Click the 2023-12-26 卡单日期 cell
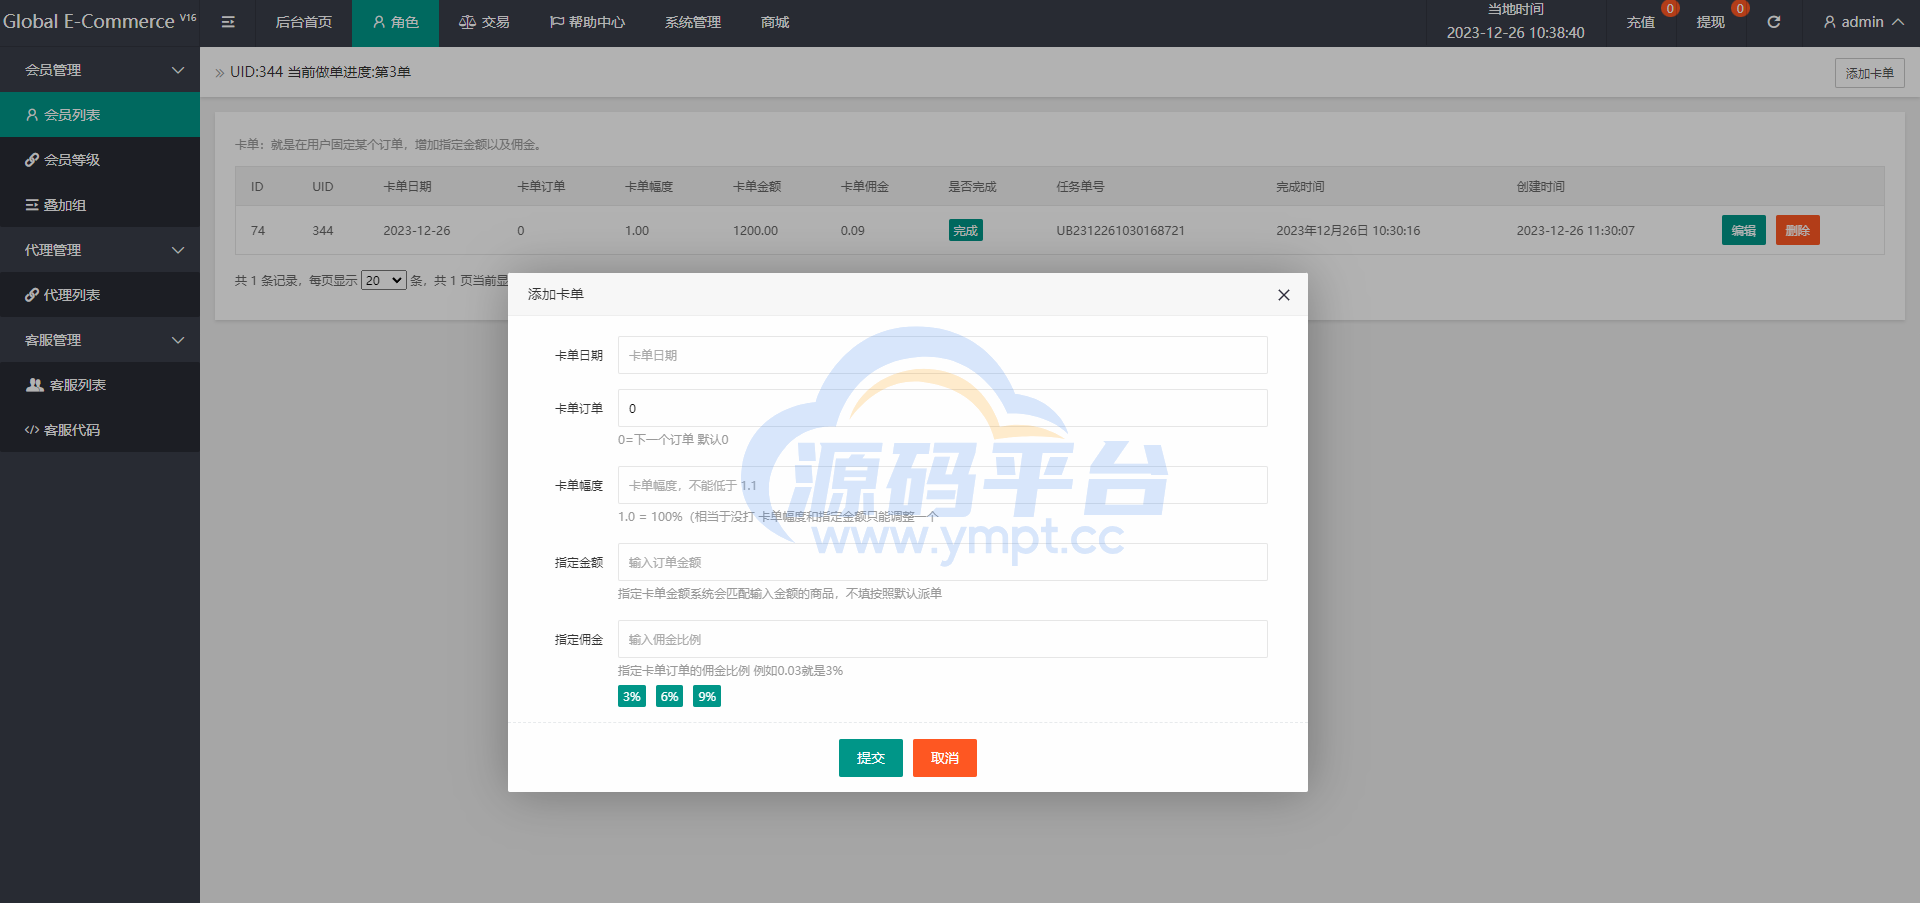Viewport: 1920px width, 903px height. point(417,231)
